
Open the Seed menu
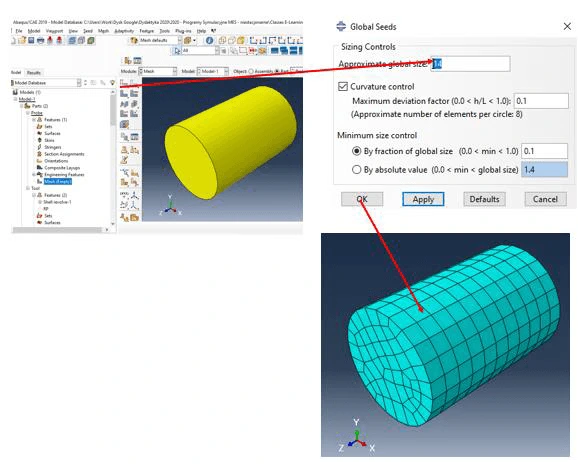(88, 31)
